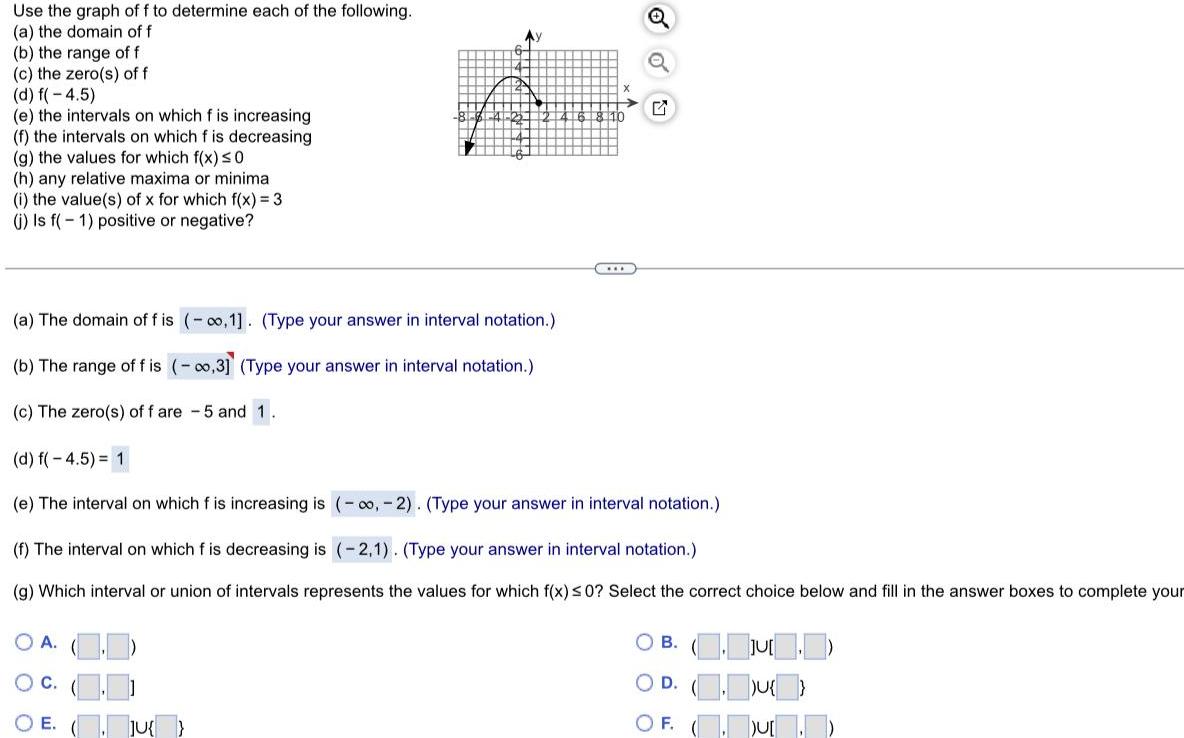Select answer choice A radio button
This screenshot has height=738, width=1184.
click(24, 641)
